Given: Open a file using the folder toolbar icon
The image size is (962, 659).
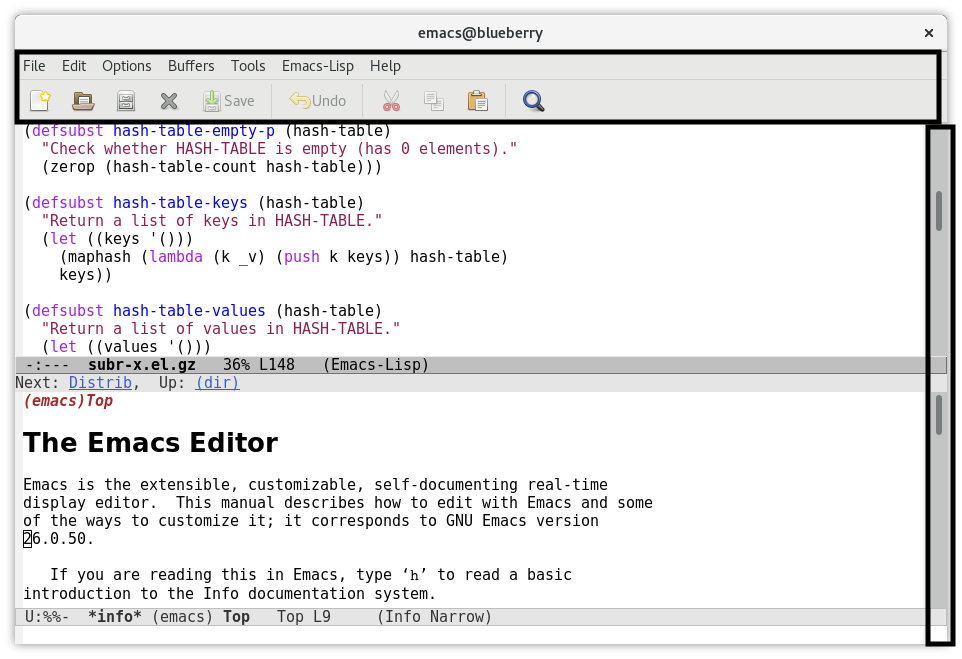Looking at the screenshot, I should [82, 100].
